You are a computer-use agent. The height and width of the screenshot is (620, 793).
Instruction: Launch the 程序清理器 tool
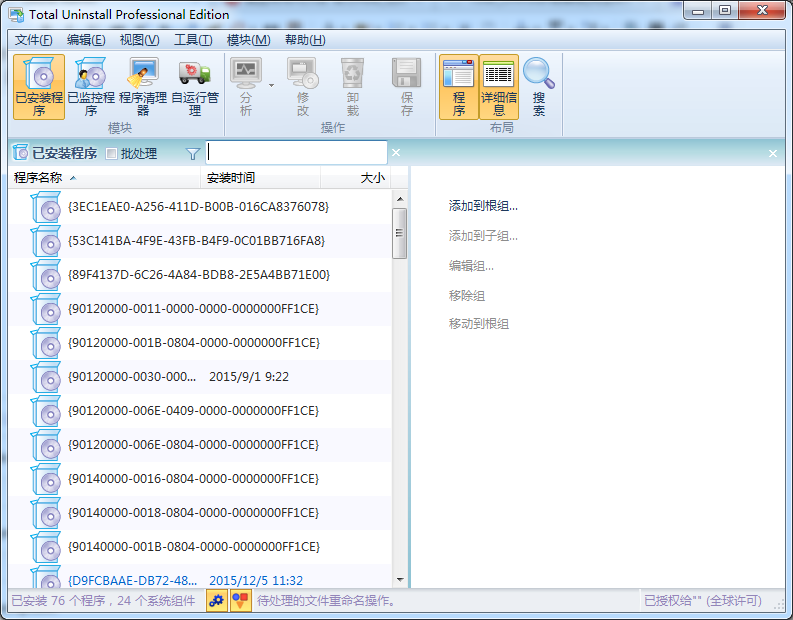143,86
